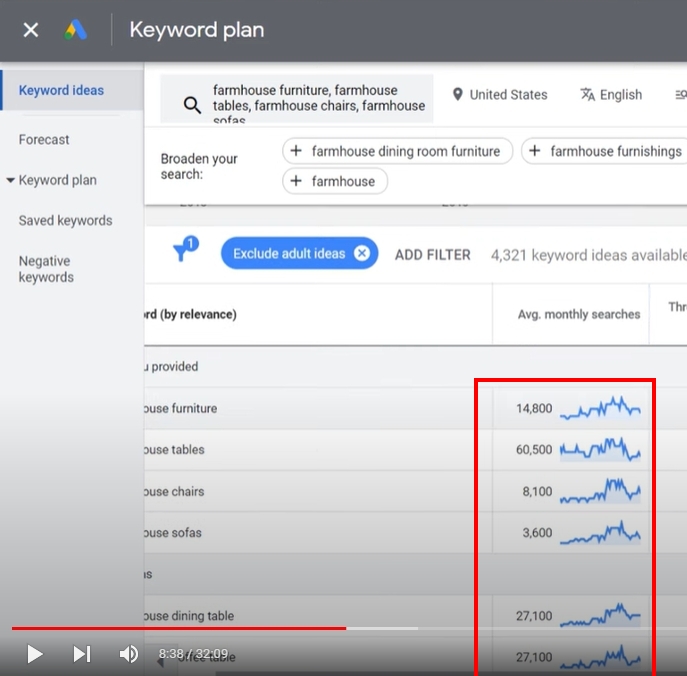Click the language translate icon

588,94
